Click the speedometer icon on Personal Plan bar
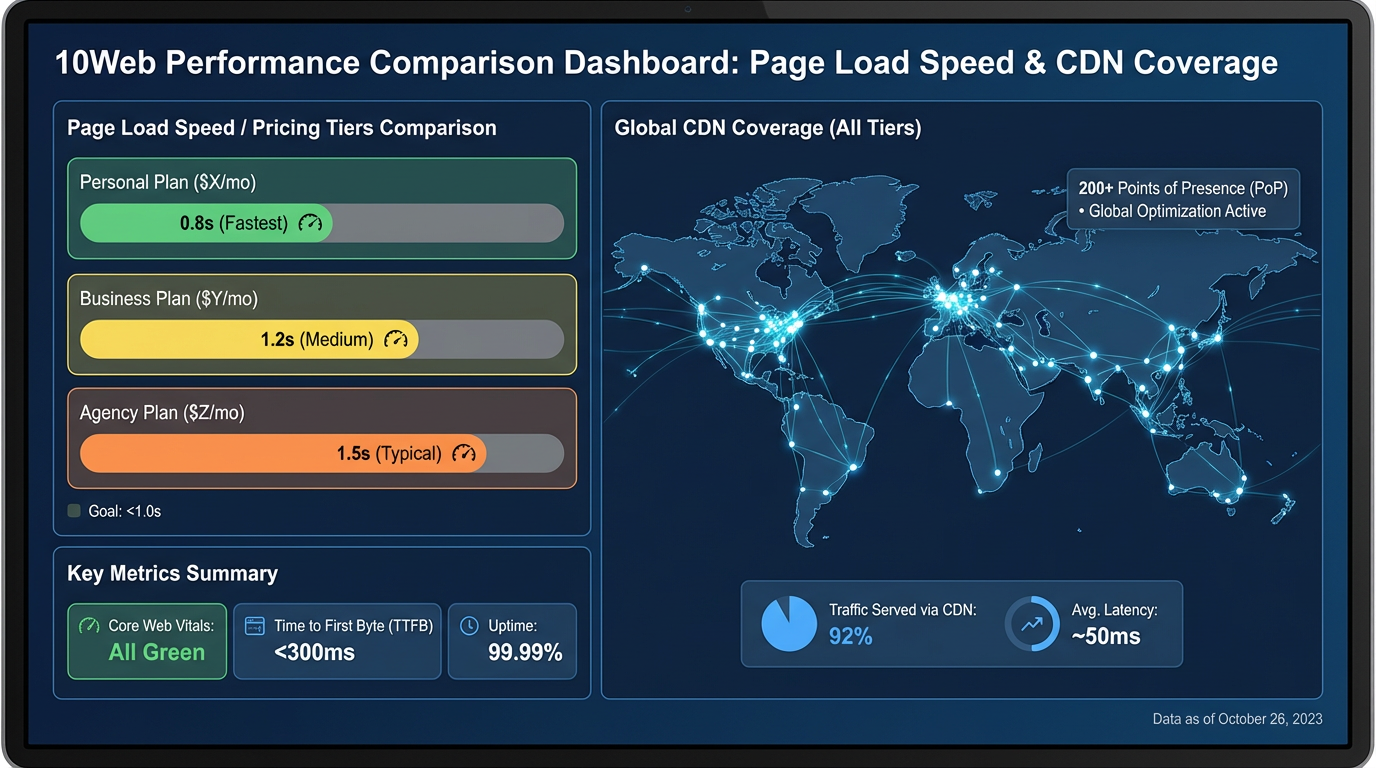The width and height of the screenshot is (1376, 768). pyautogui.click(x=311, y=223)
